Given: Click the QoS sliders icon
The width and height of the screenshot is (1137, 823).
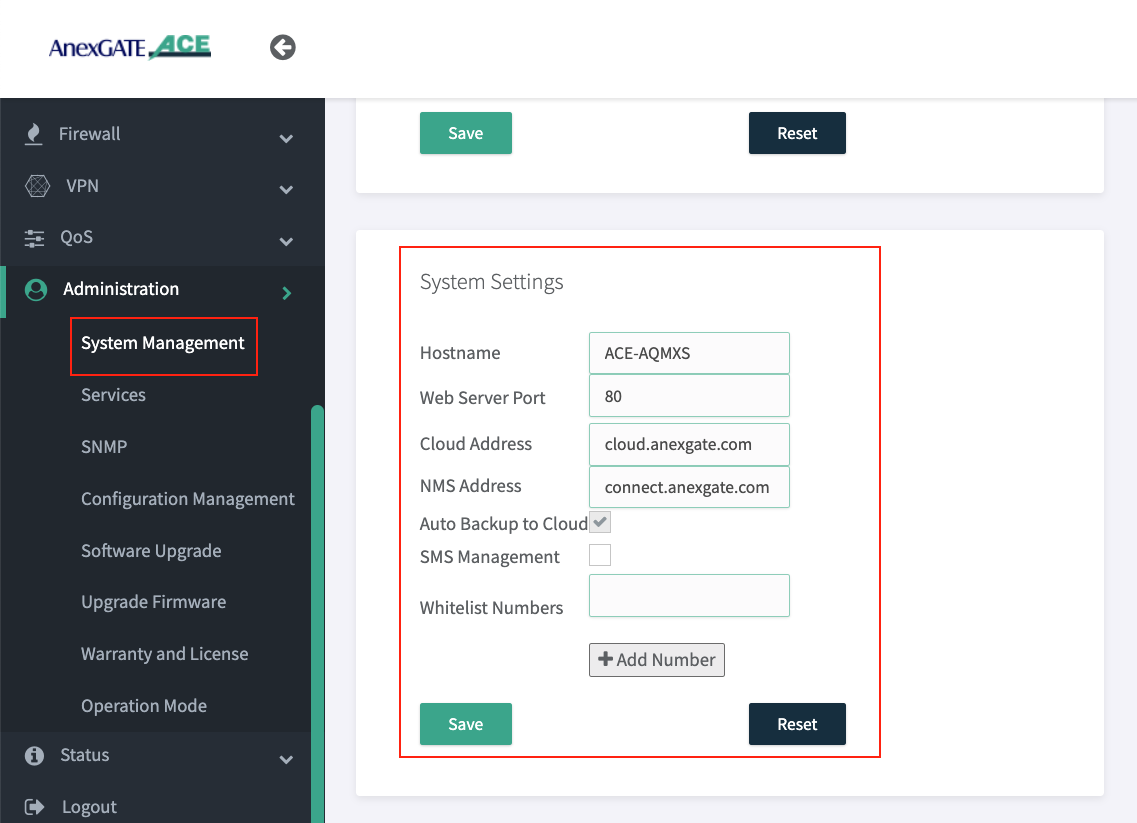Looking at the screenshot, I should [x=35, y=238].
